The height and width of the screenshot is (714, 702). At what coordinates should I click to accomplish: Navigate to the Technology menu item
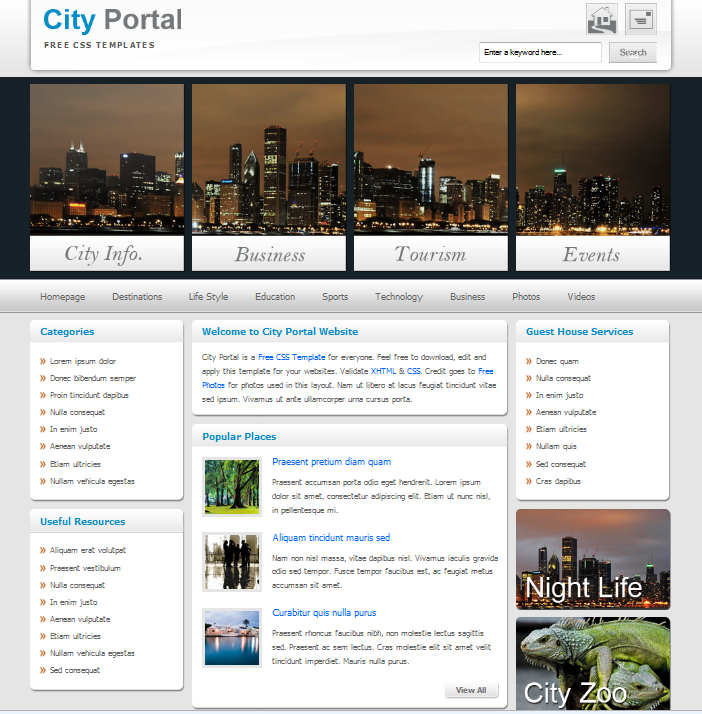point(399,297)
